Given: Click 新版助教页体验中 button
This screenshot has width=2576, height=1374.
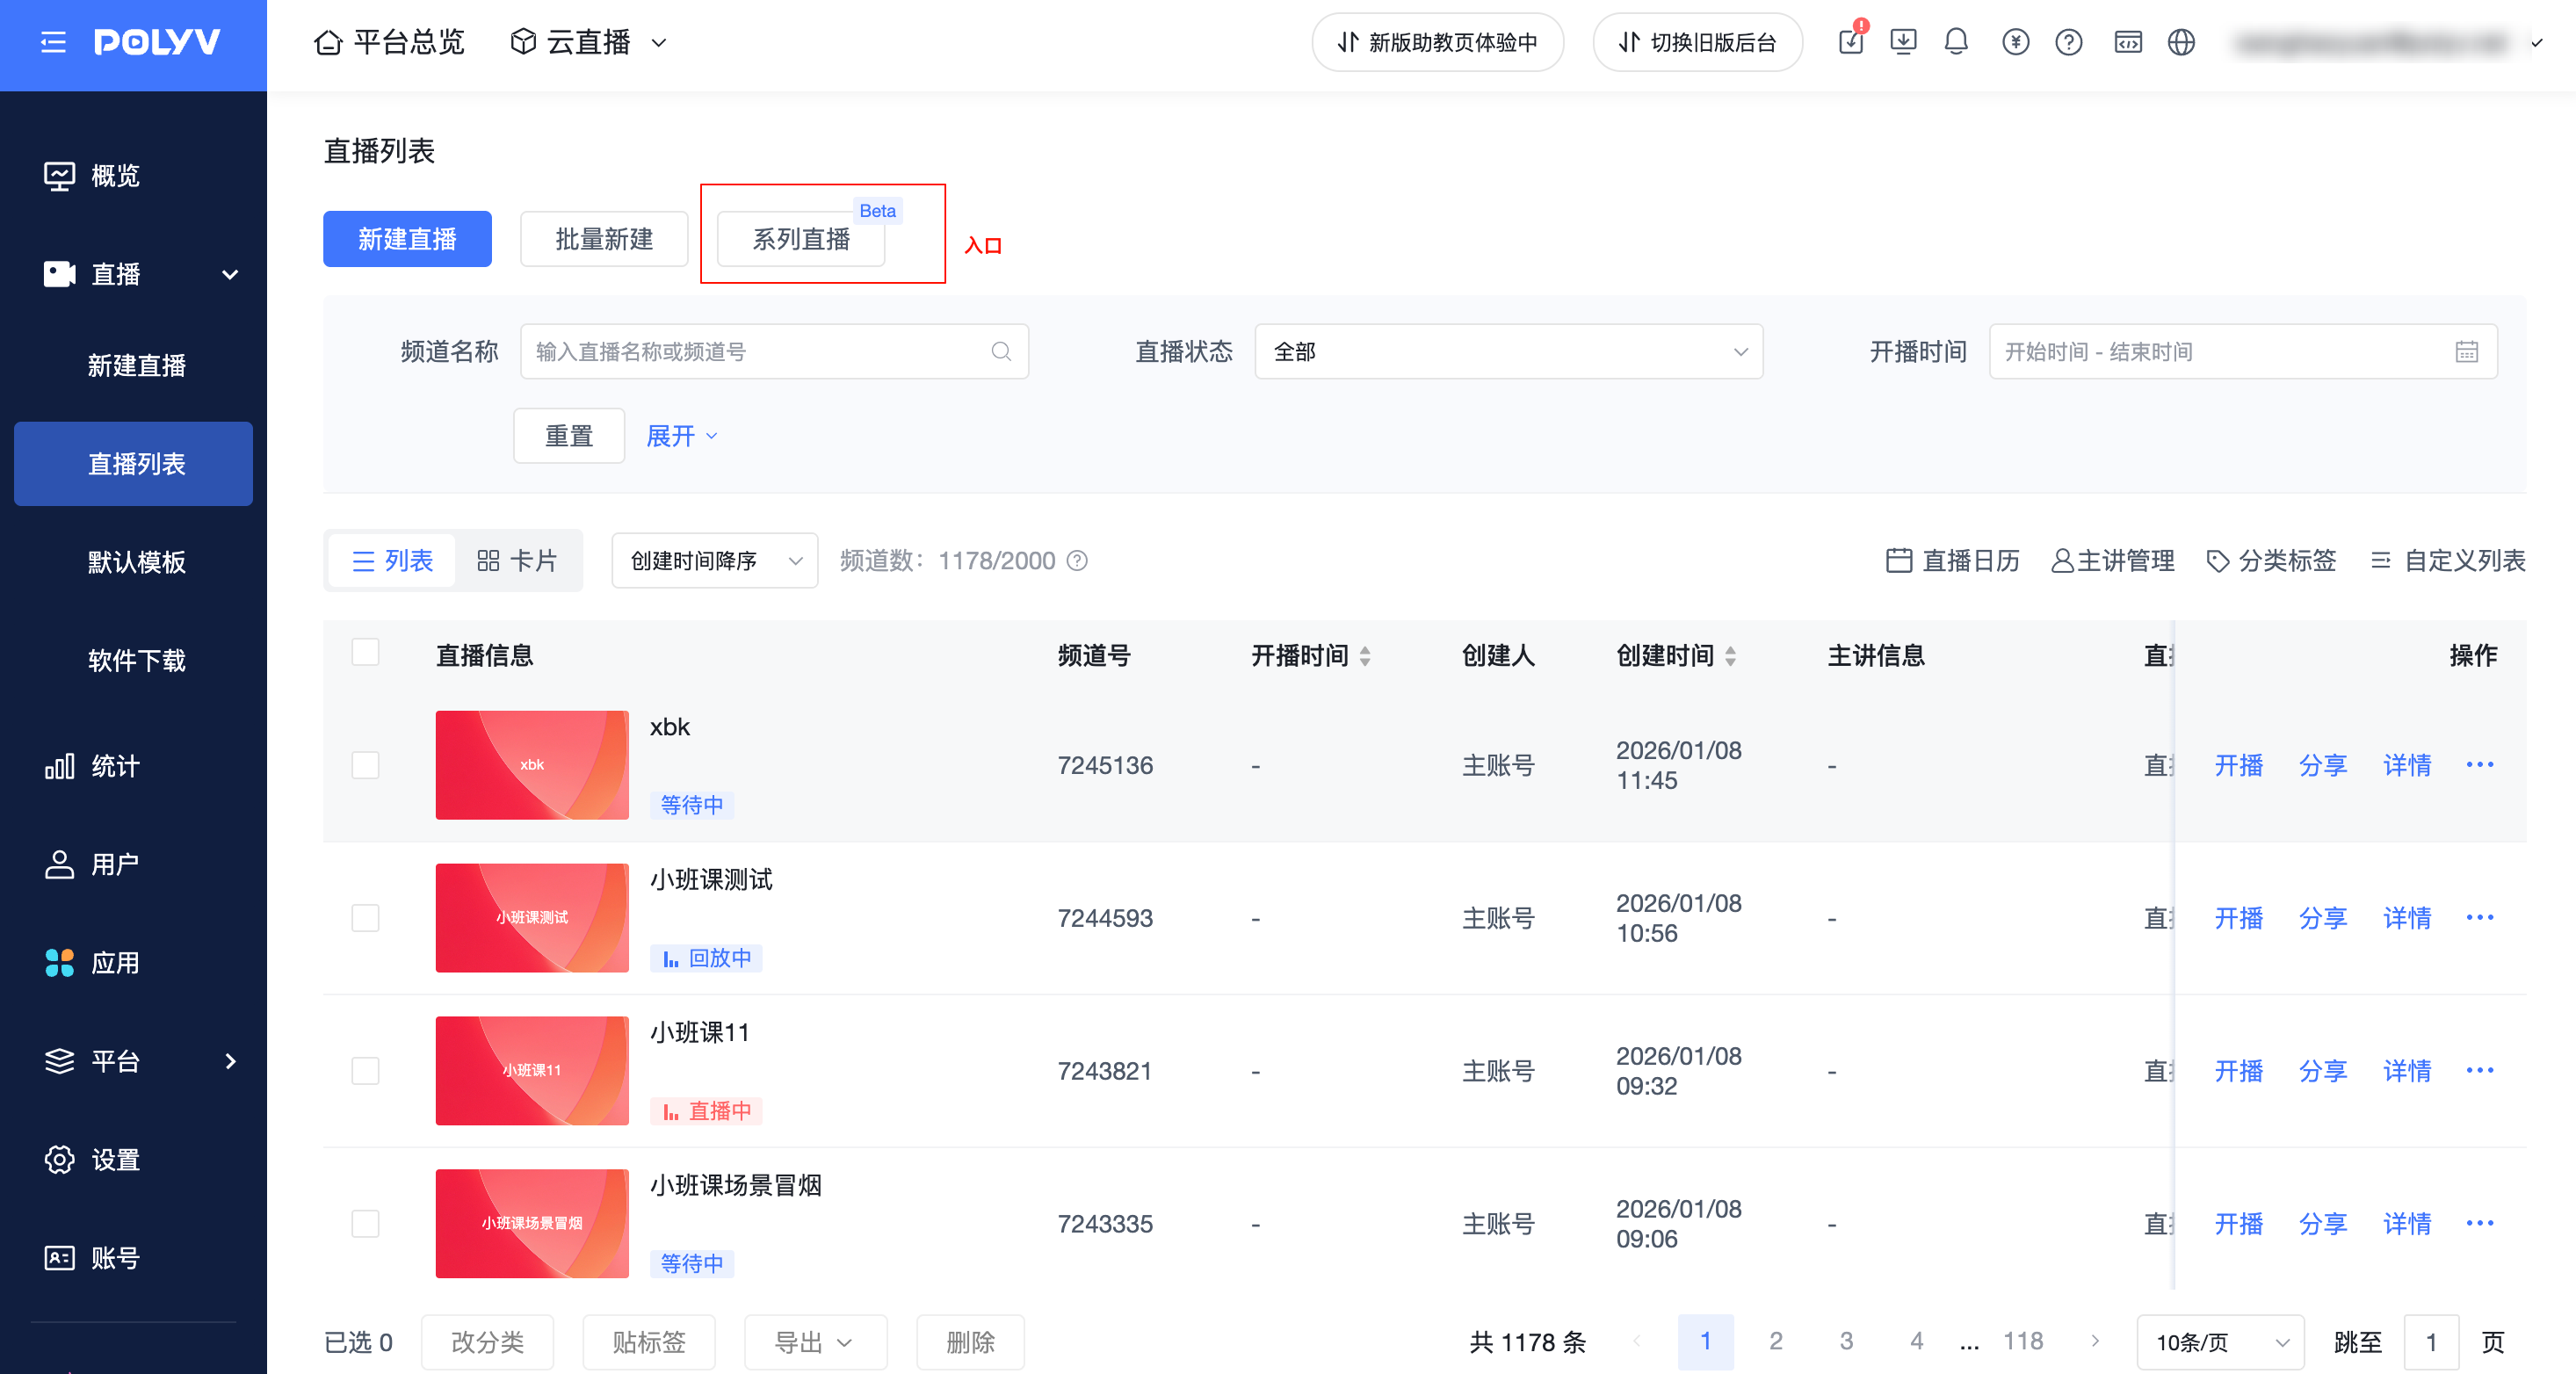Looking at the screenshot, I should (1438, 42).
